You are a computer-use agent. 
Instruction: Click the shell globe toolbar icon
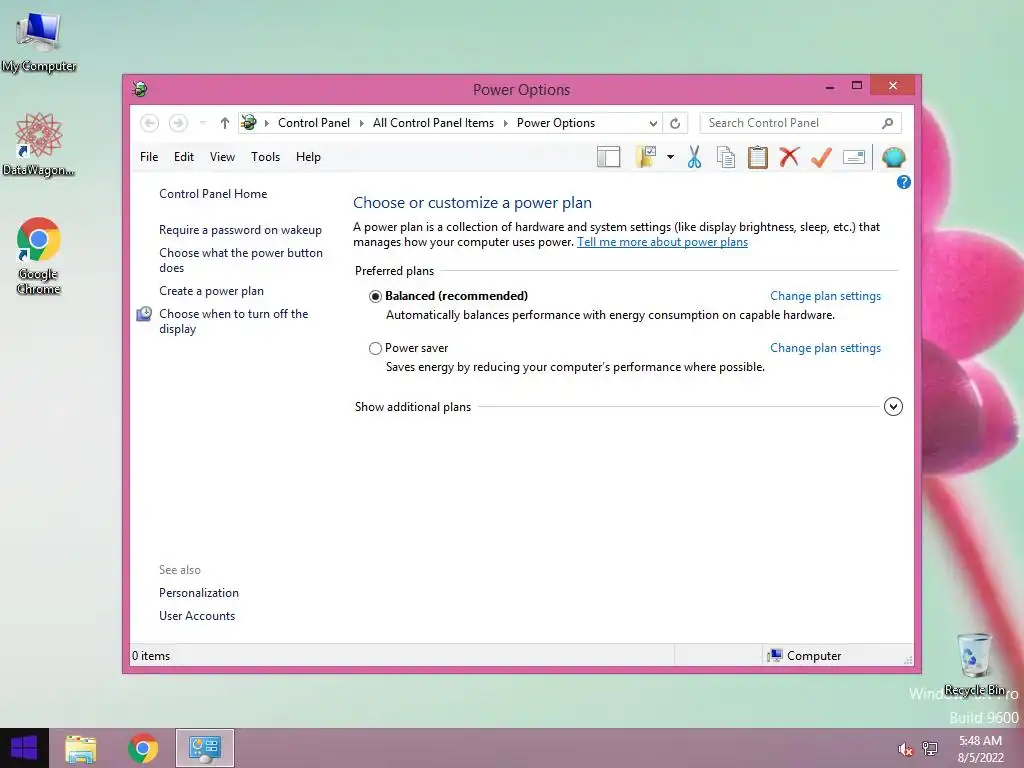point(893,157)
